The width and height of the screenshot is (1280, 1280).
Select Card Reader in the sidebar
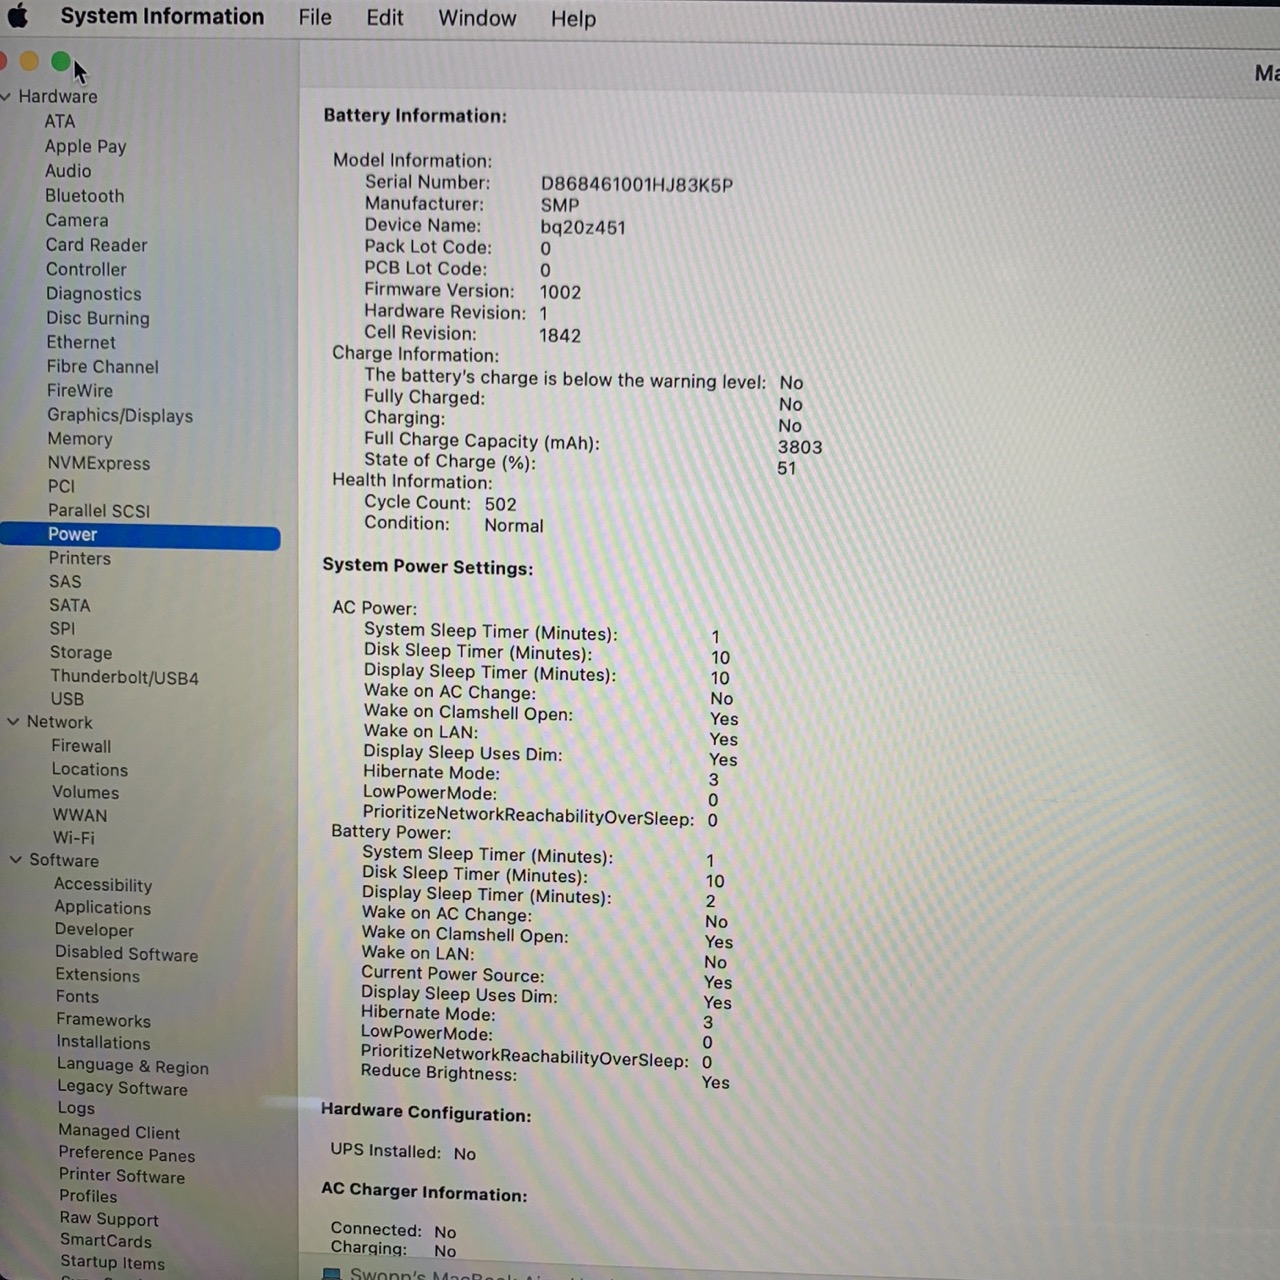coord(96,245)
